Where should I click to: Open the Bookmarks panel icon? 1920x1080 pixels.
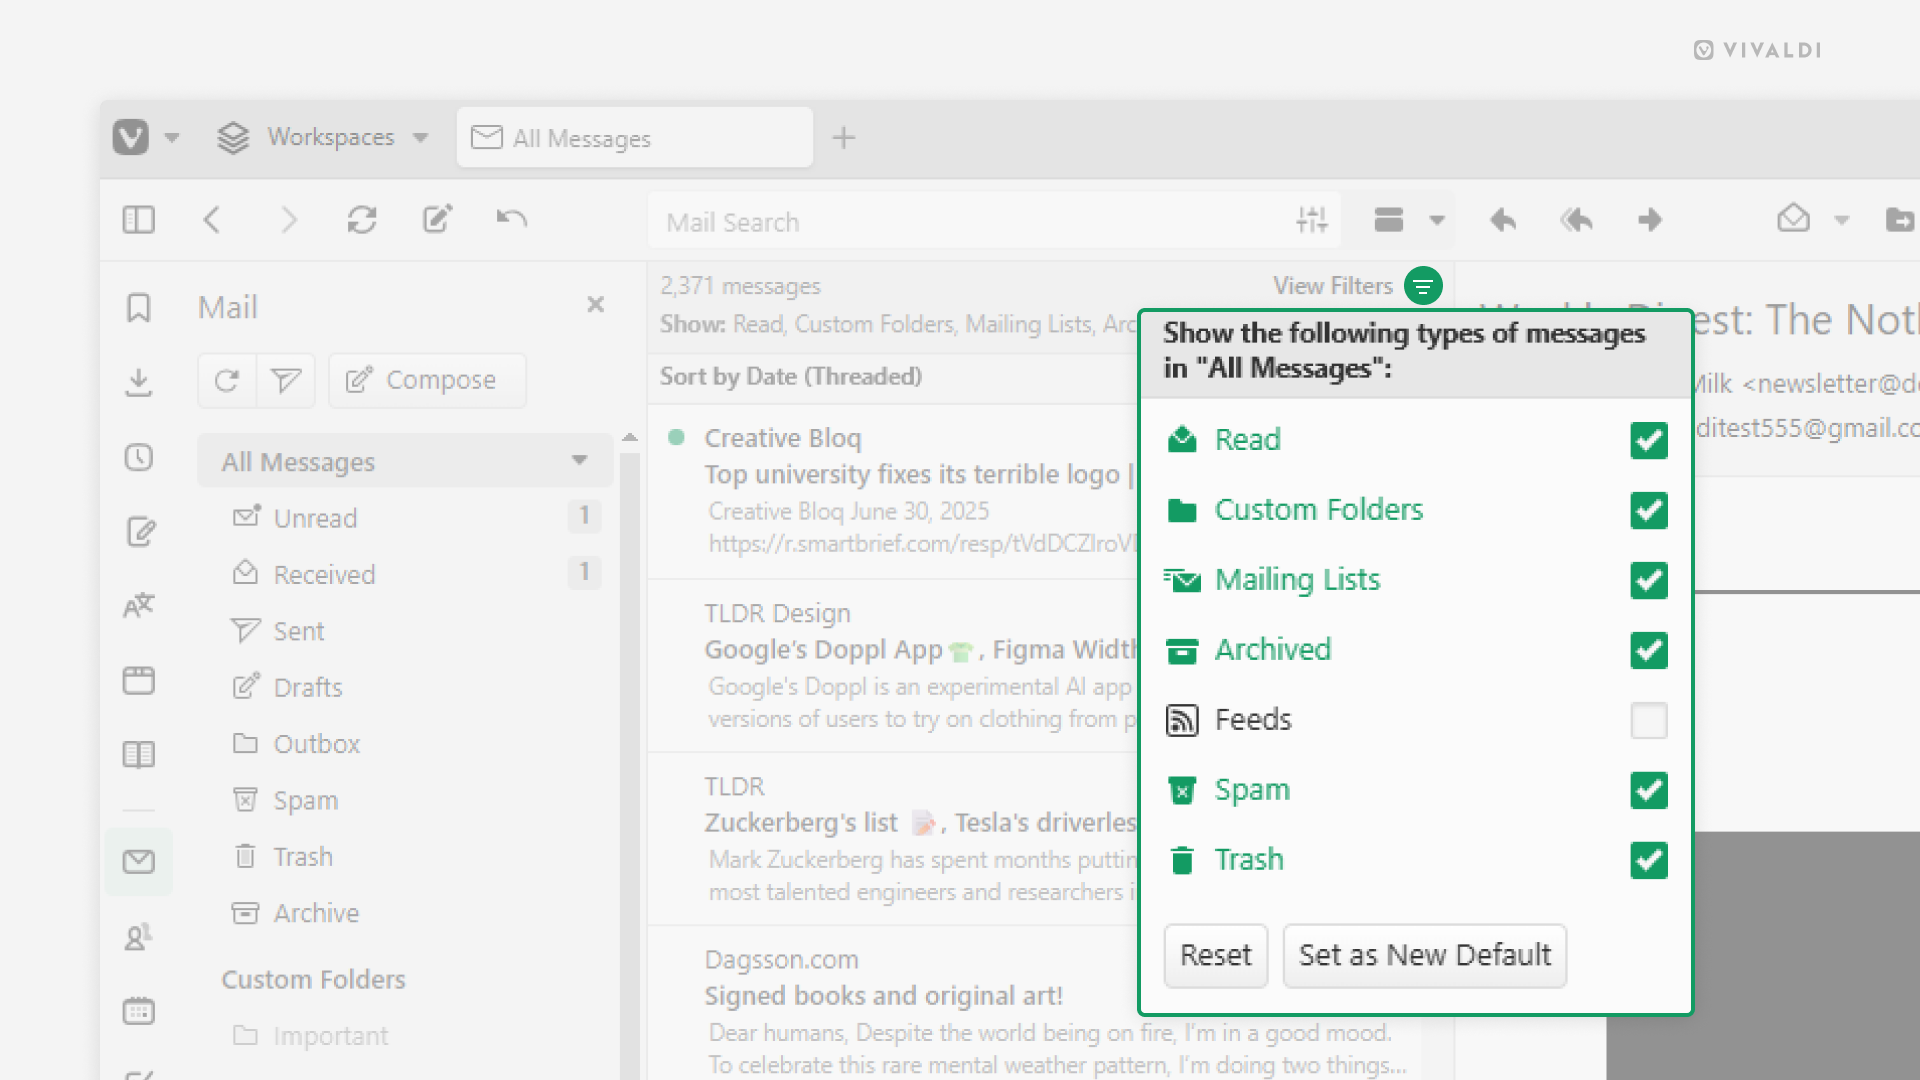(x=139, y=307)
